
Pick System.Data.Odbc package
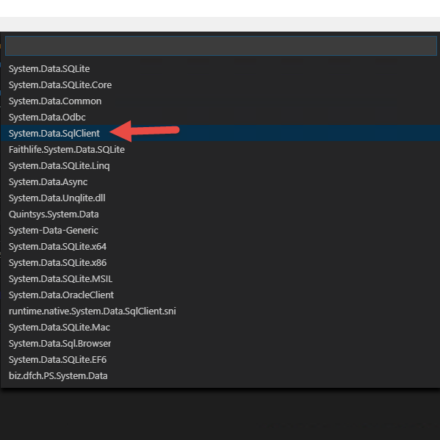(220, 117)
